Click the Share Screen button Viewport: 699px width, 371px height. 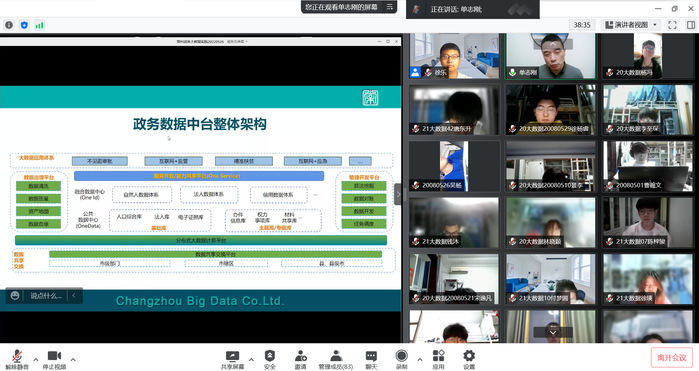[x=232, y=359]
